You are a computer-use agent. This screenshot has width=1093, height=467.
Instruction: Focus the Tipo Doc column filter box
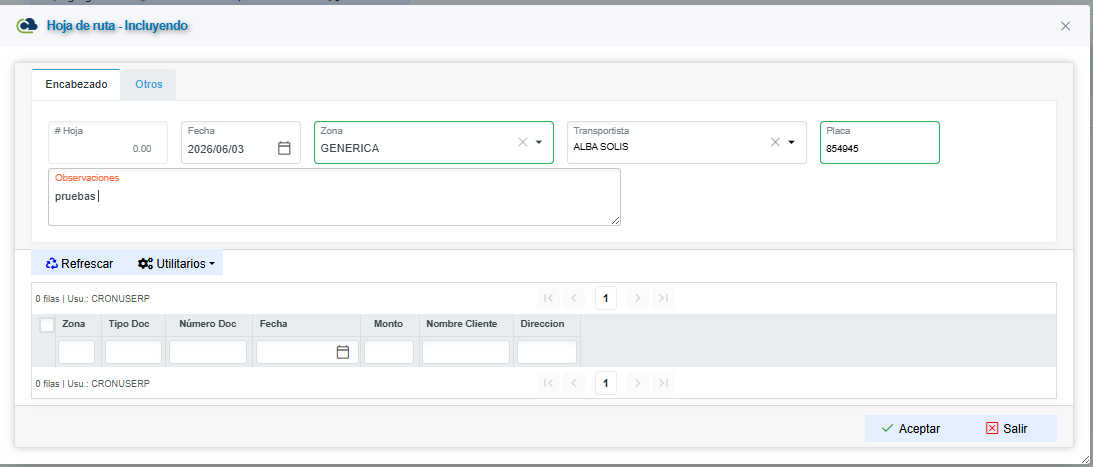pos(133,352)
